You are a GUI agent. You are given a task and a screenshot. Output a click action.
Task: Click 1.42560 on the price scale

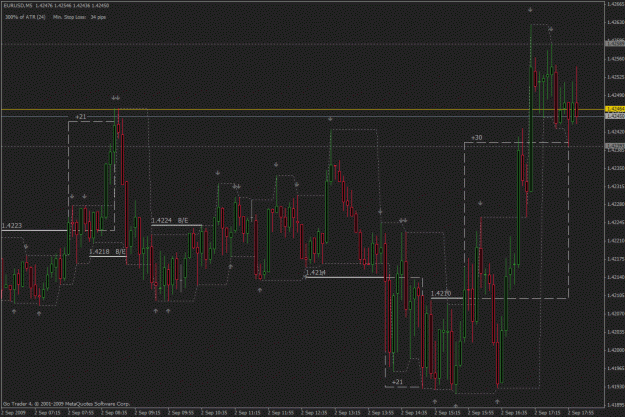click(616, 59)
